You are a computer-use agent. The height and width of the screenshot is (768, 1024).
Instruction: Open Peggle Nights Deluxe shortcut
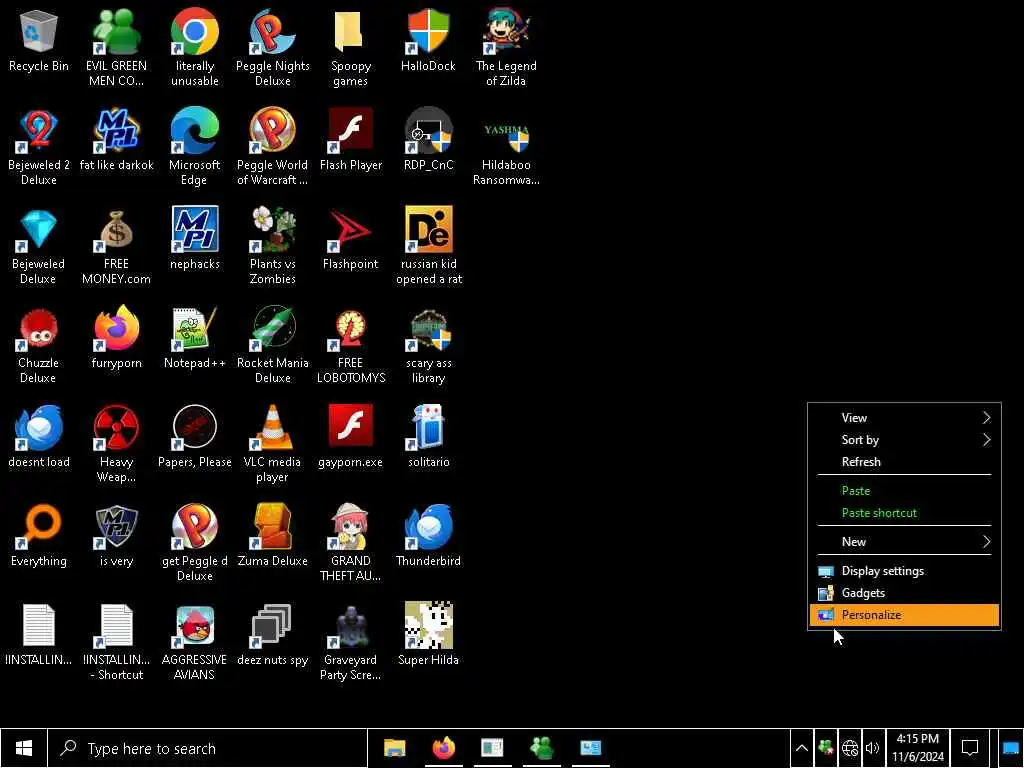coord(272,47)
